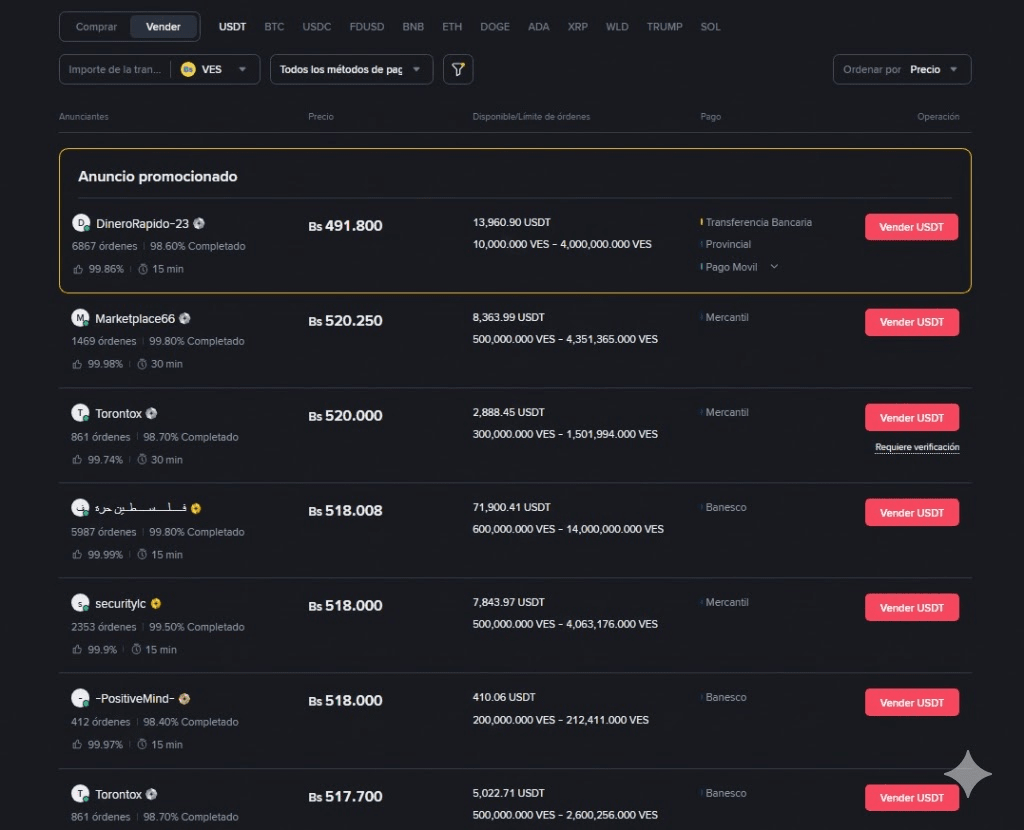Click the transaction amount input field

pos(115,70)
